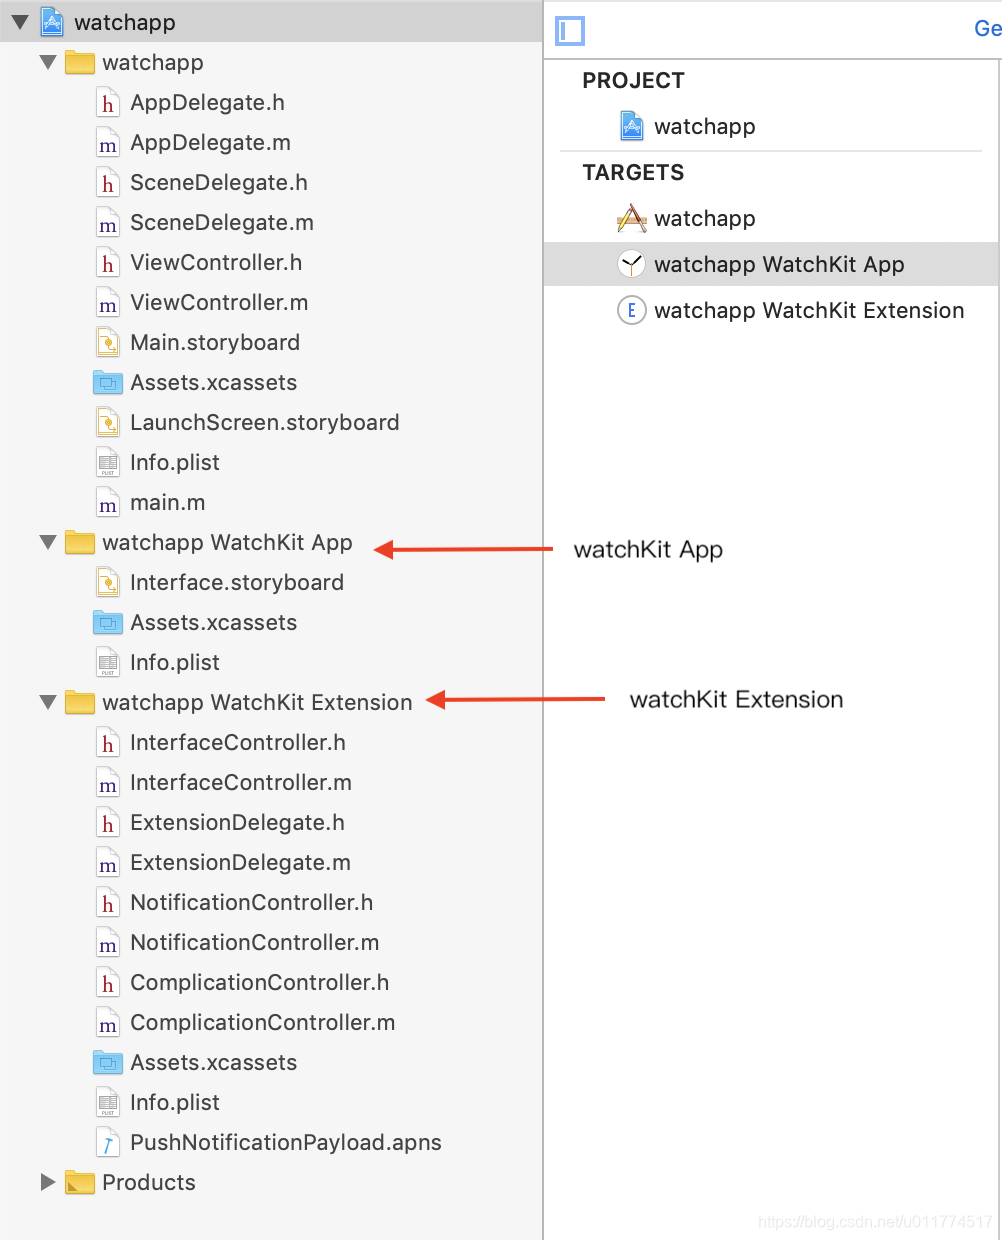
Task: Collapse the watchapp WatchKit Extension group triangle
Action: [x=48, y=702]
